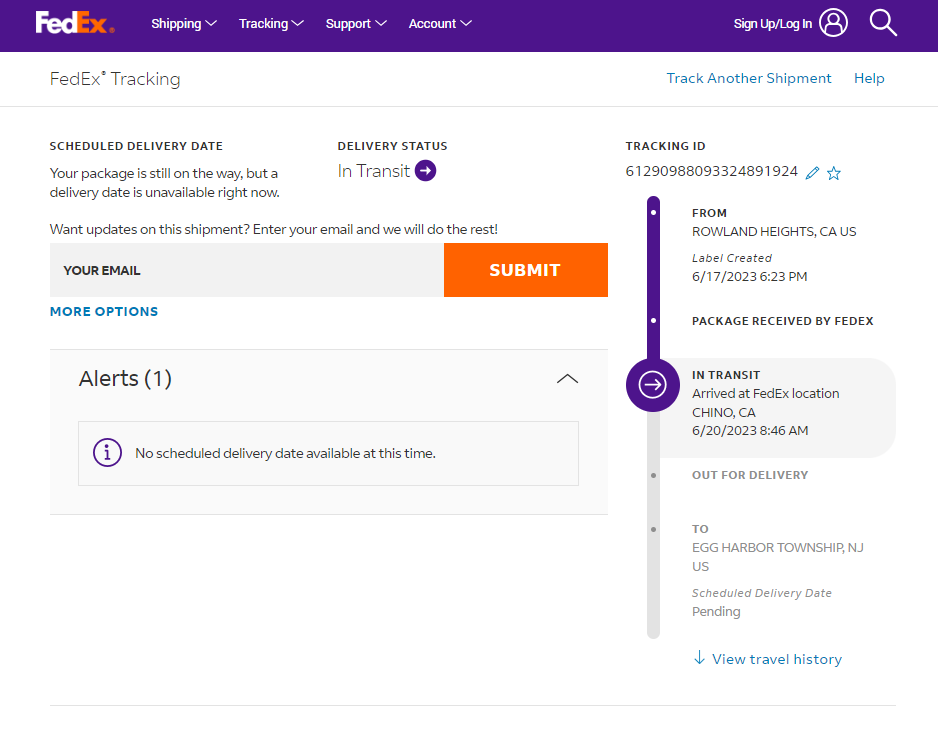Image resolution: width=938 pixels, height=735 pixels.
Task: Collapse the Alerts section chevron
Action: [x=567, y=379]
